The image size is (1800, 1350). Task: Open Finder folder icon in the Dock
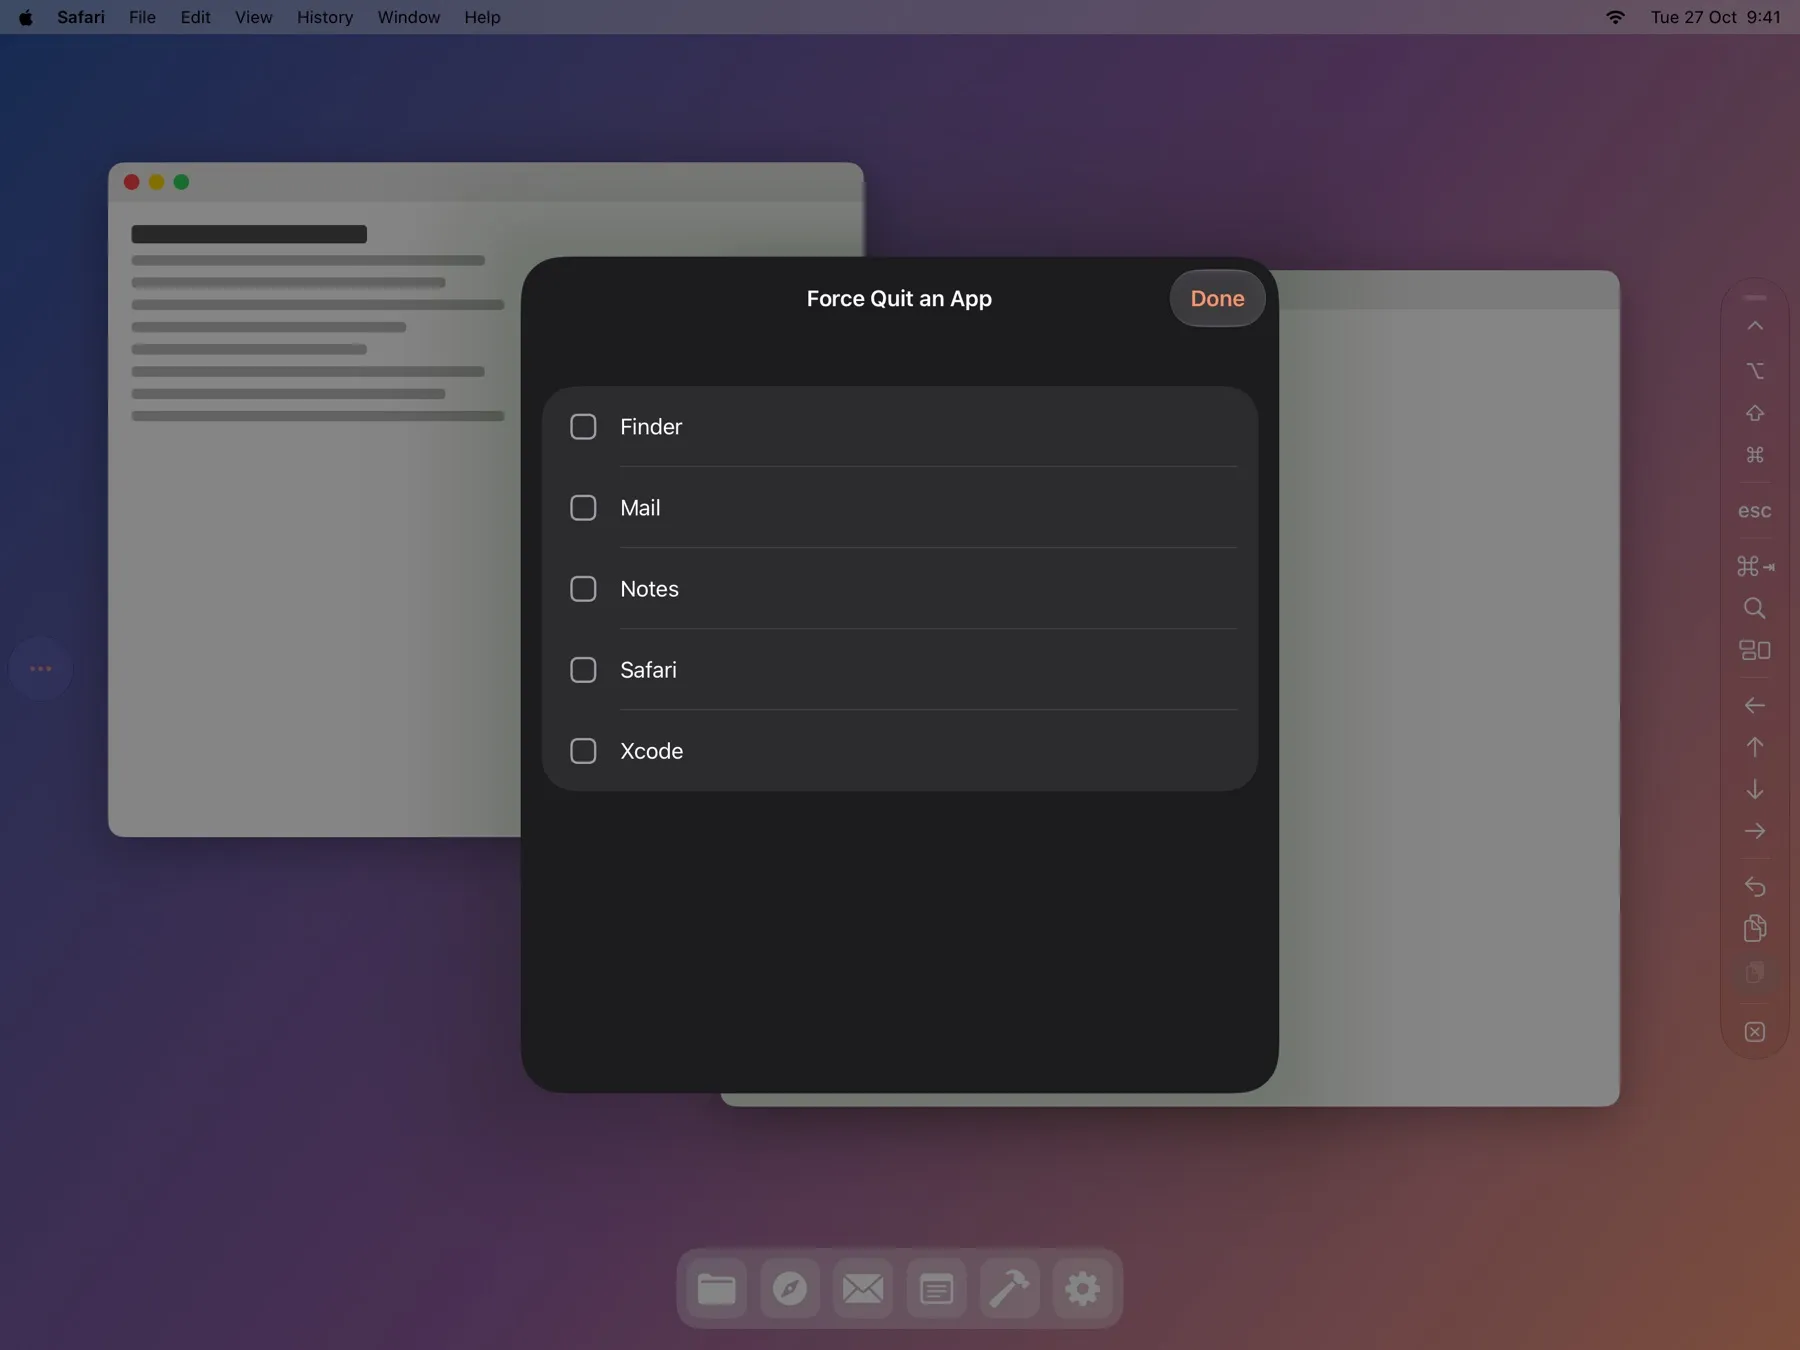[x=717, y=1289]
